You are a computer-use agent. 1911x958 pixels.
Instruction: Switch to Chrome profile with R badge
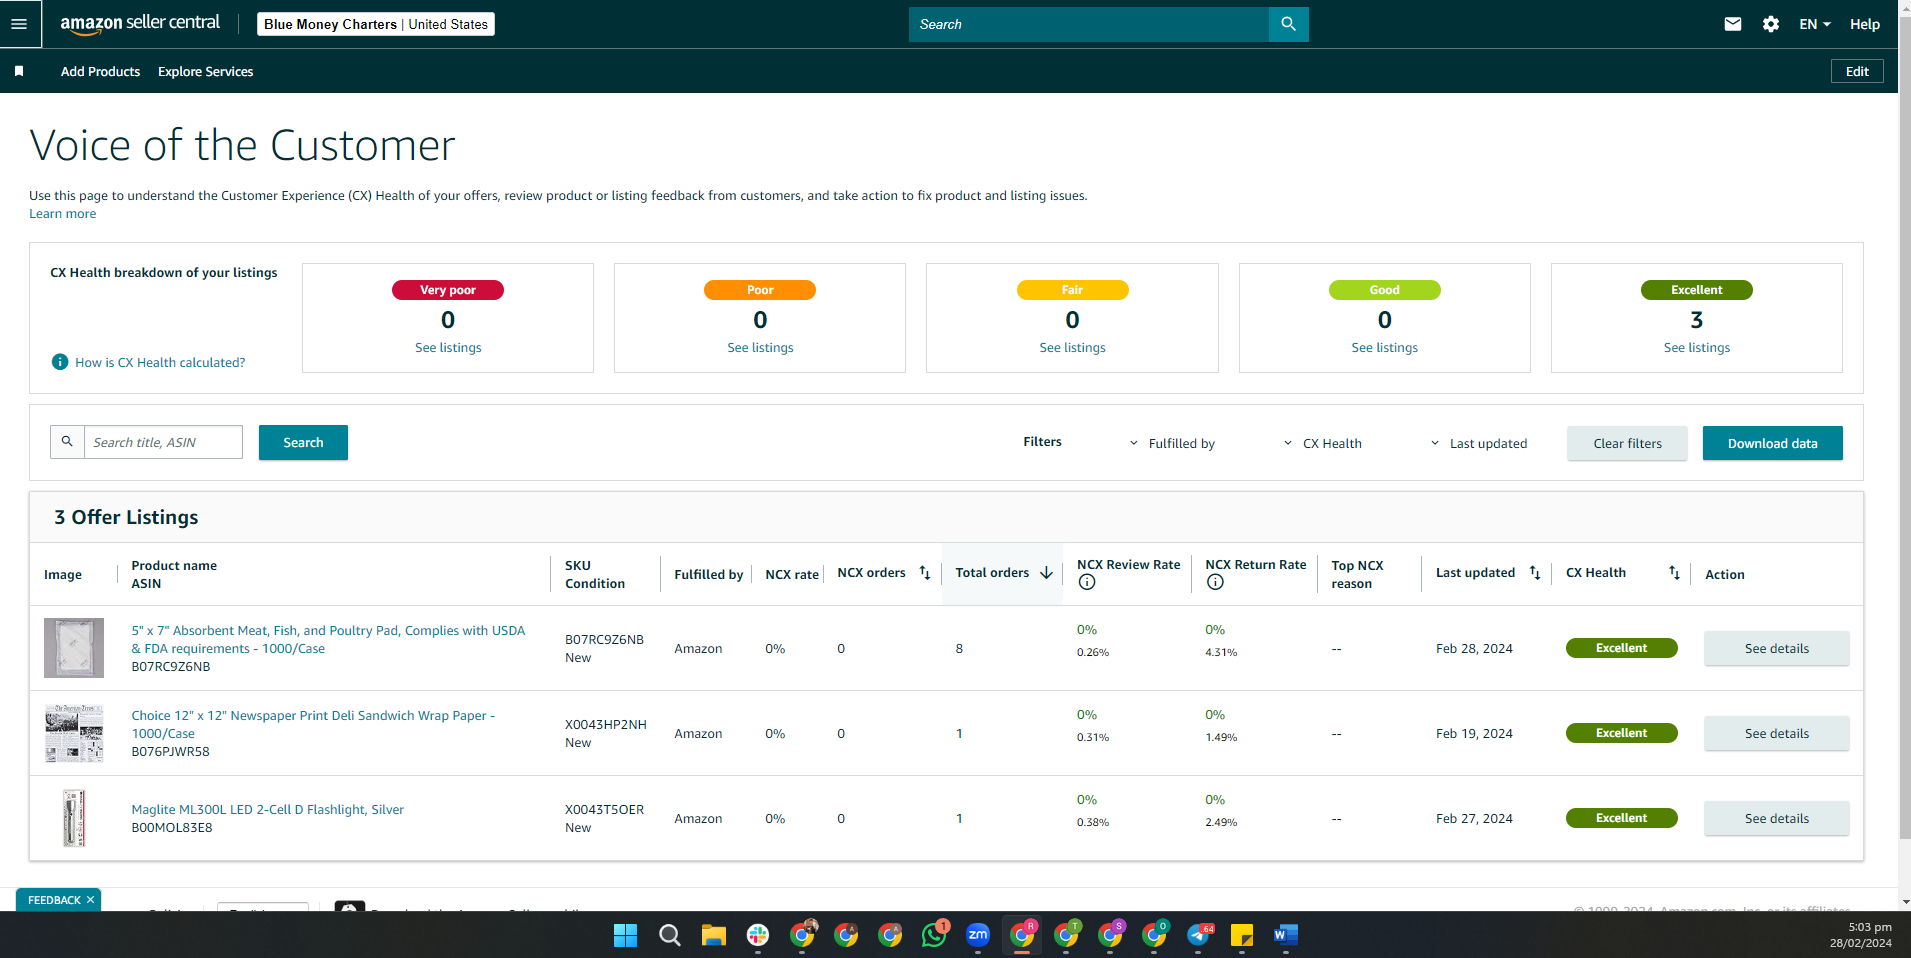tap(1022, 935)
